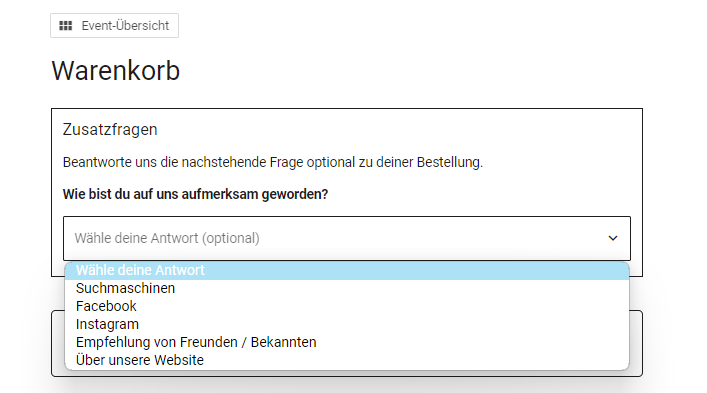
Task: Click the grid icon in Event-Übersicht button
Action: tap(66, 26)
